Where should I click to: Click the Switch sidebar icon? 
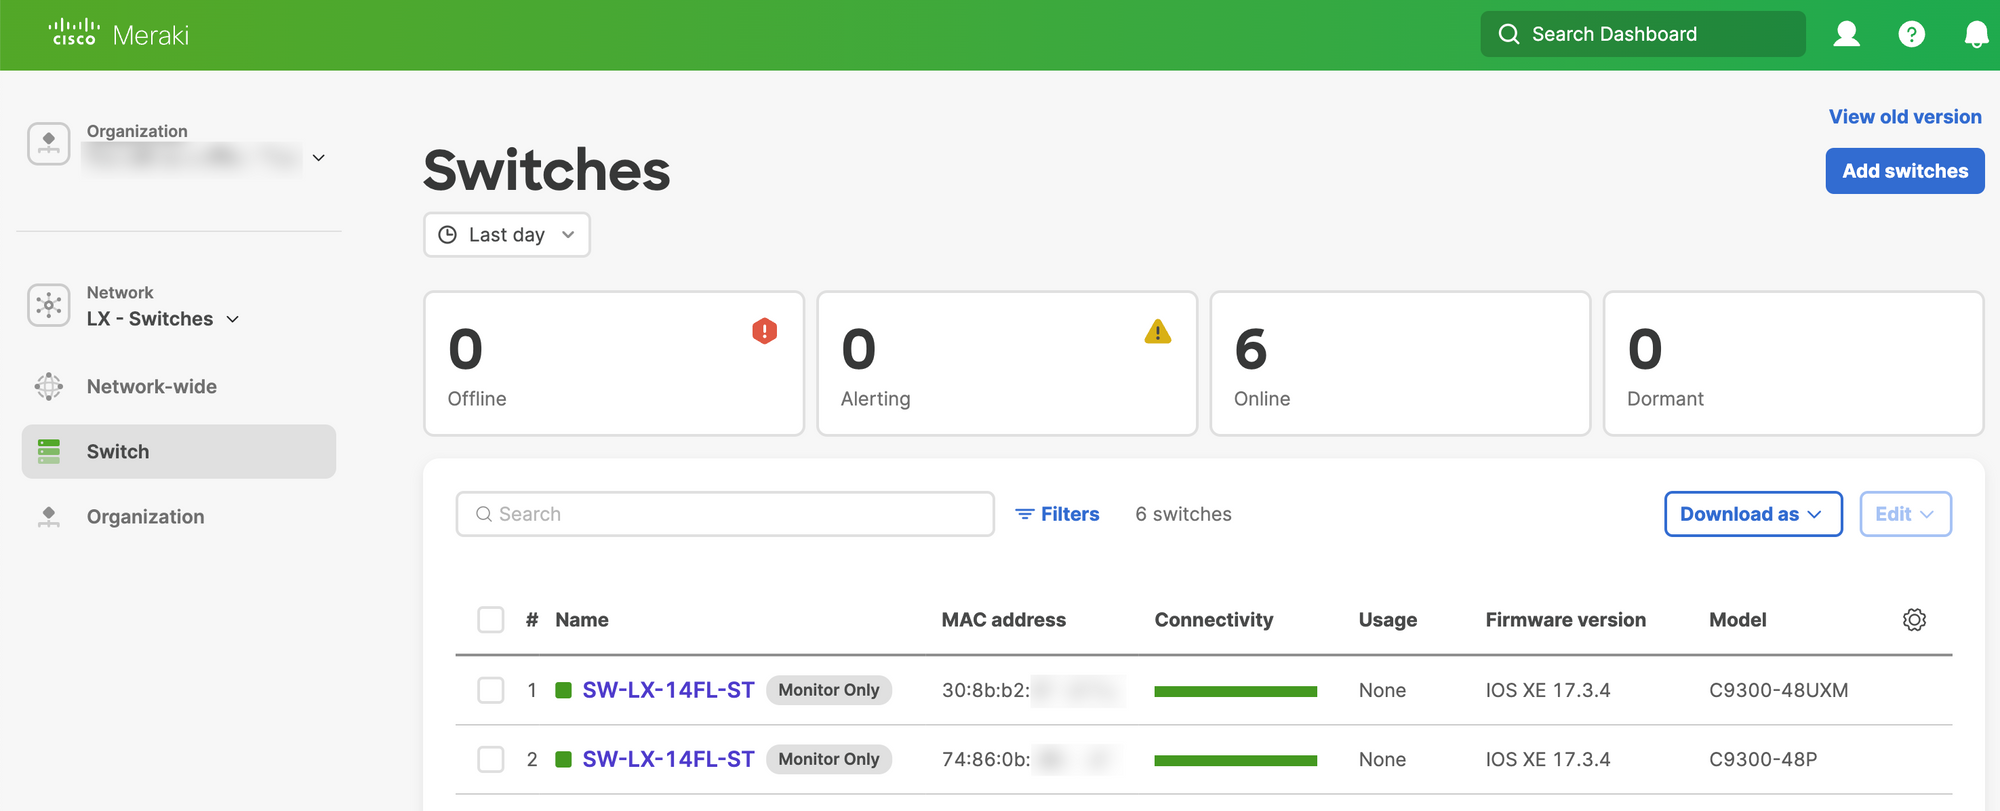point(49,451)
